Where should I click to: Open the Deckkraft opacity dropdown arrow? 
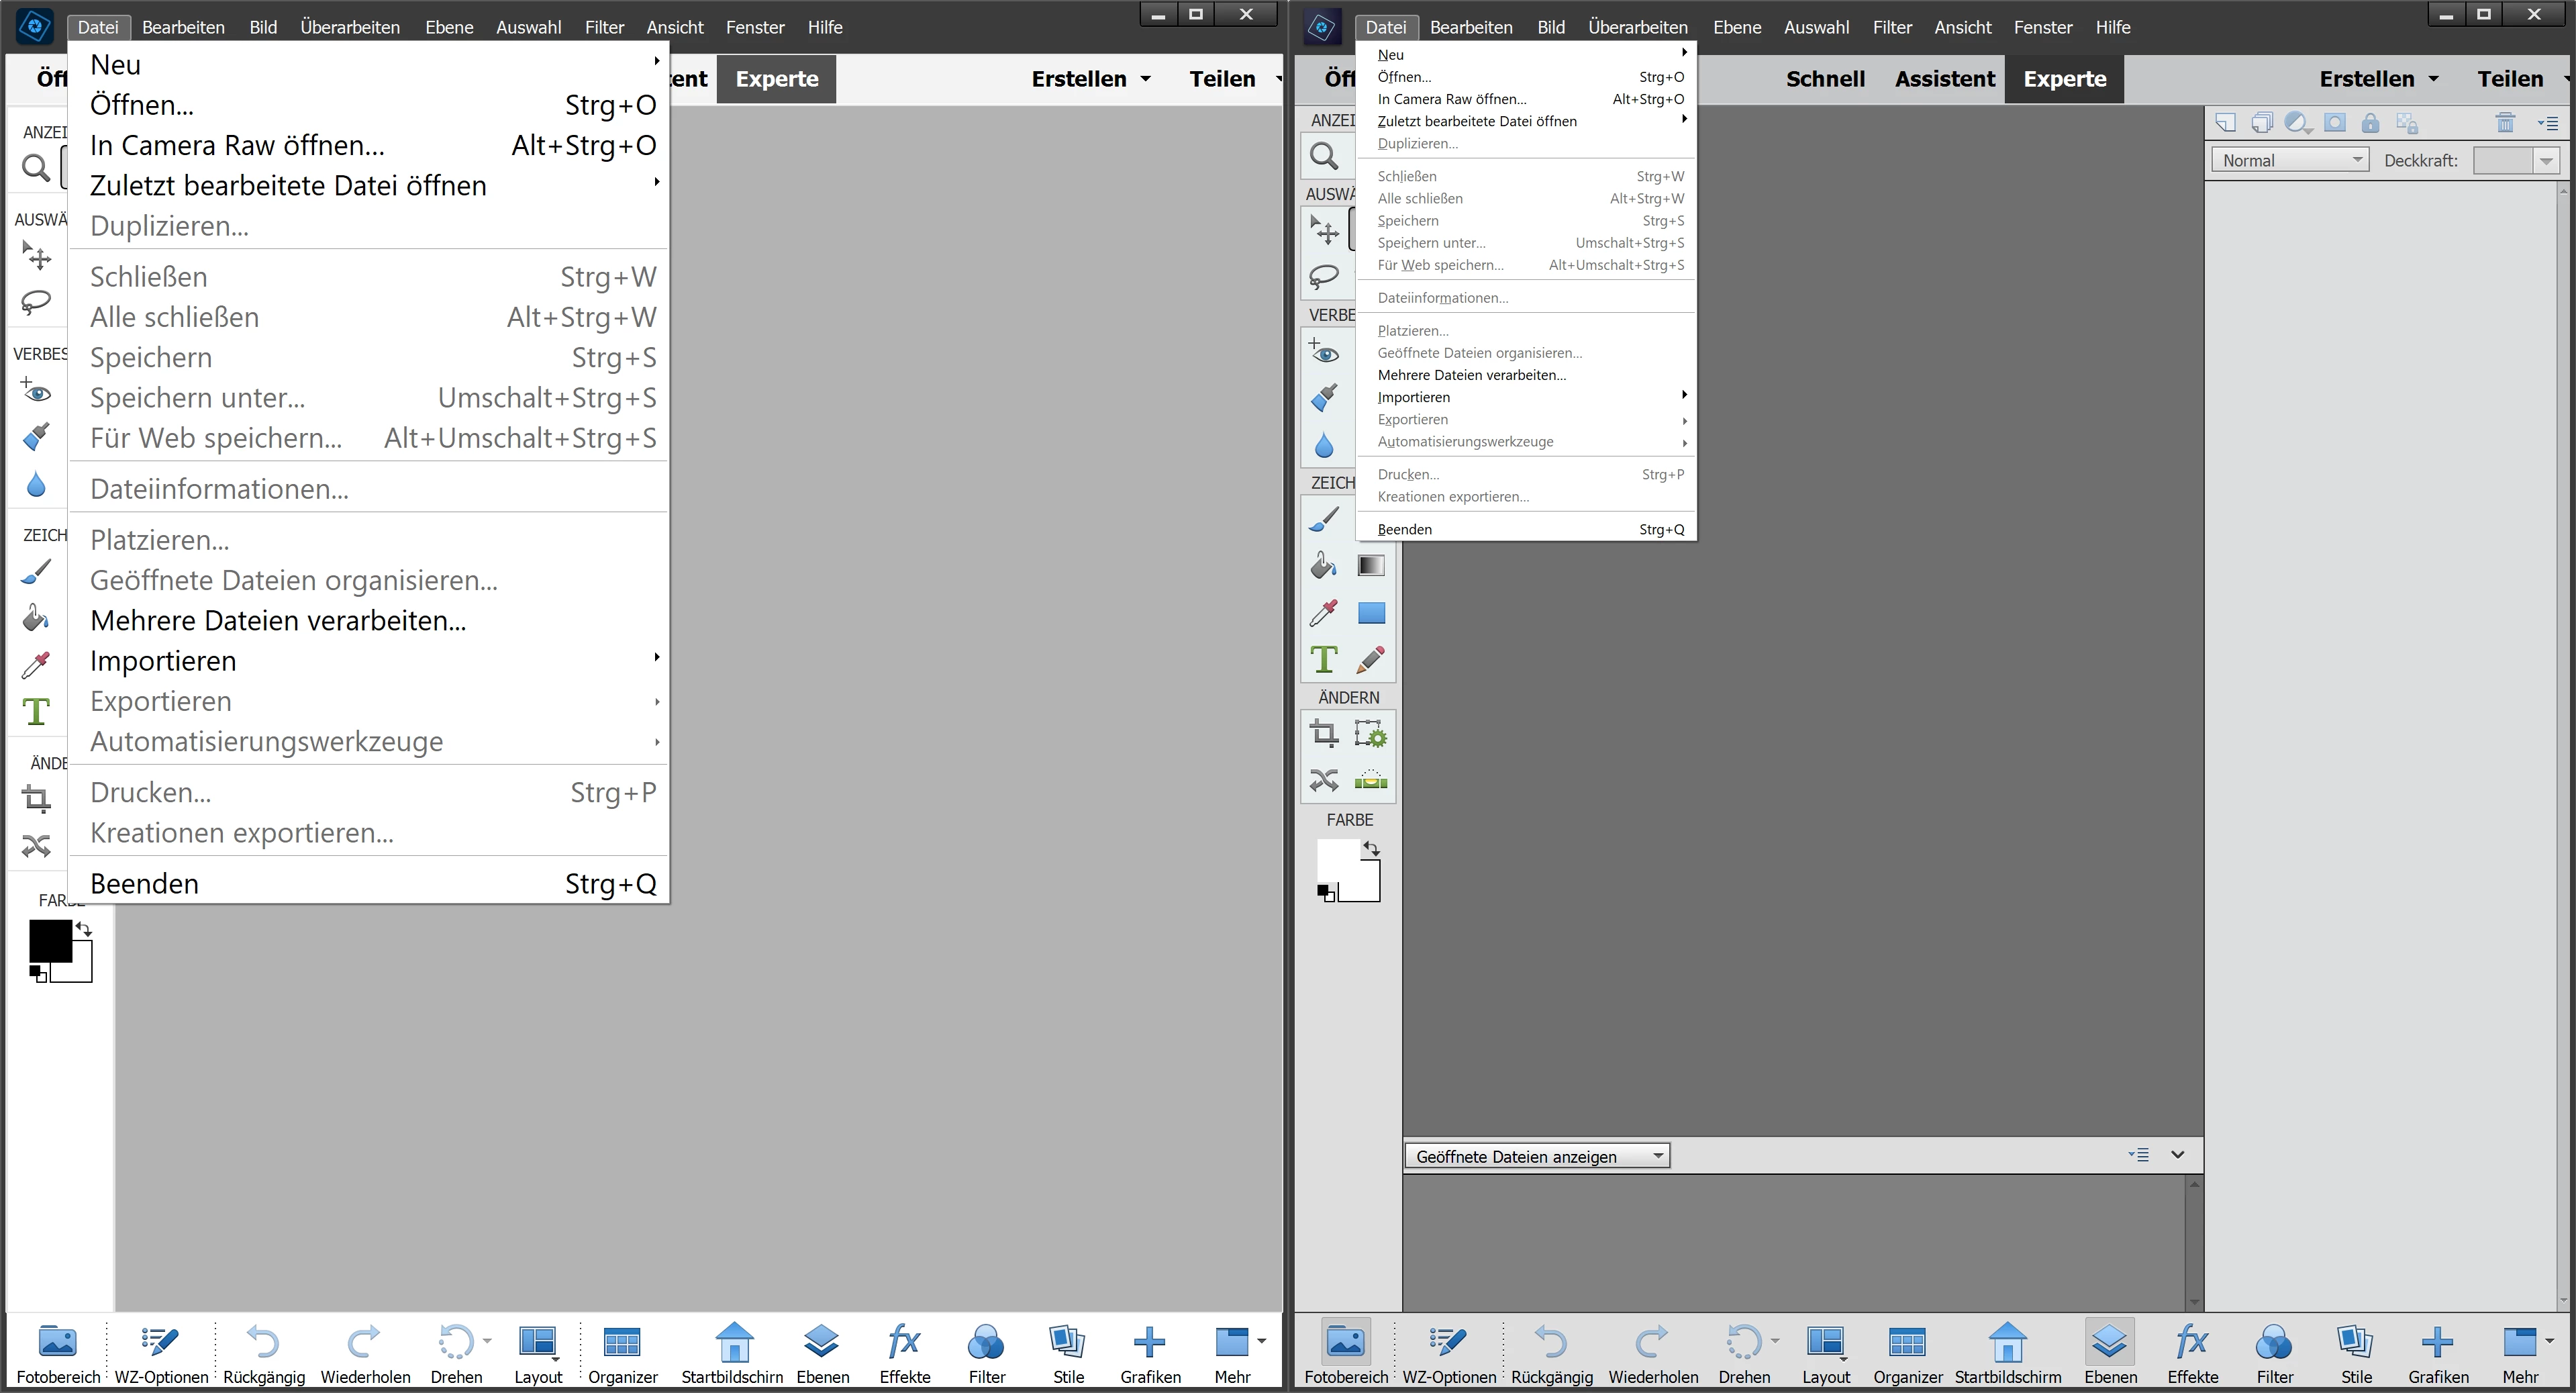tap(2546, 161)
